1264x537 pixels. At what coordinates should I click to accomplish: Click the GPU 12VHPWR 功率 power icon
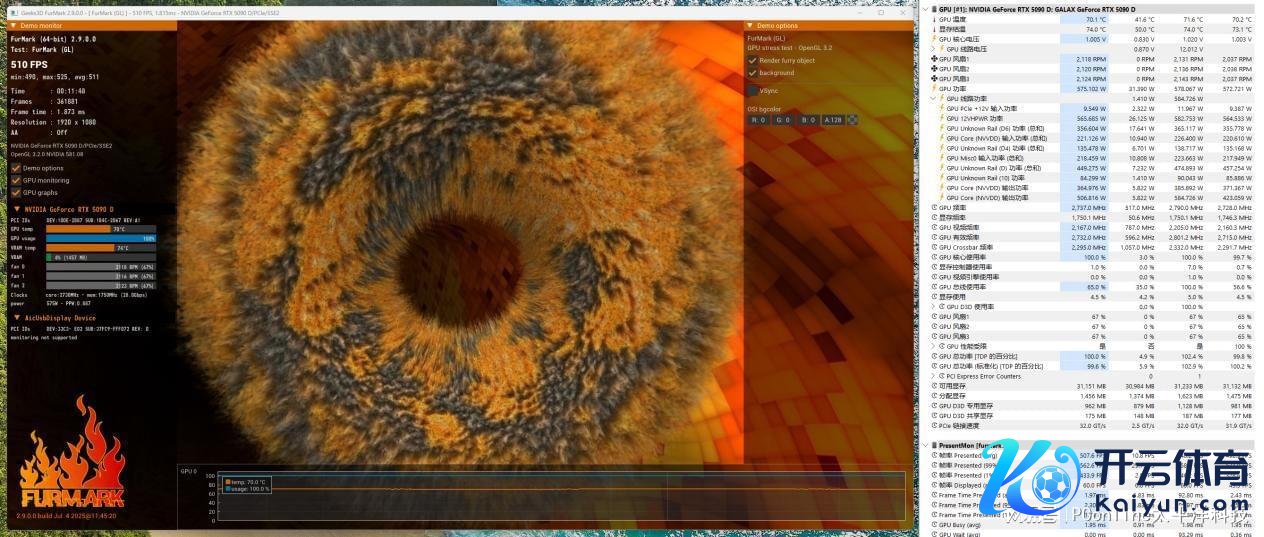point(942,118)
